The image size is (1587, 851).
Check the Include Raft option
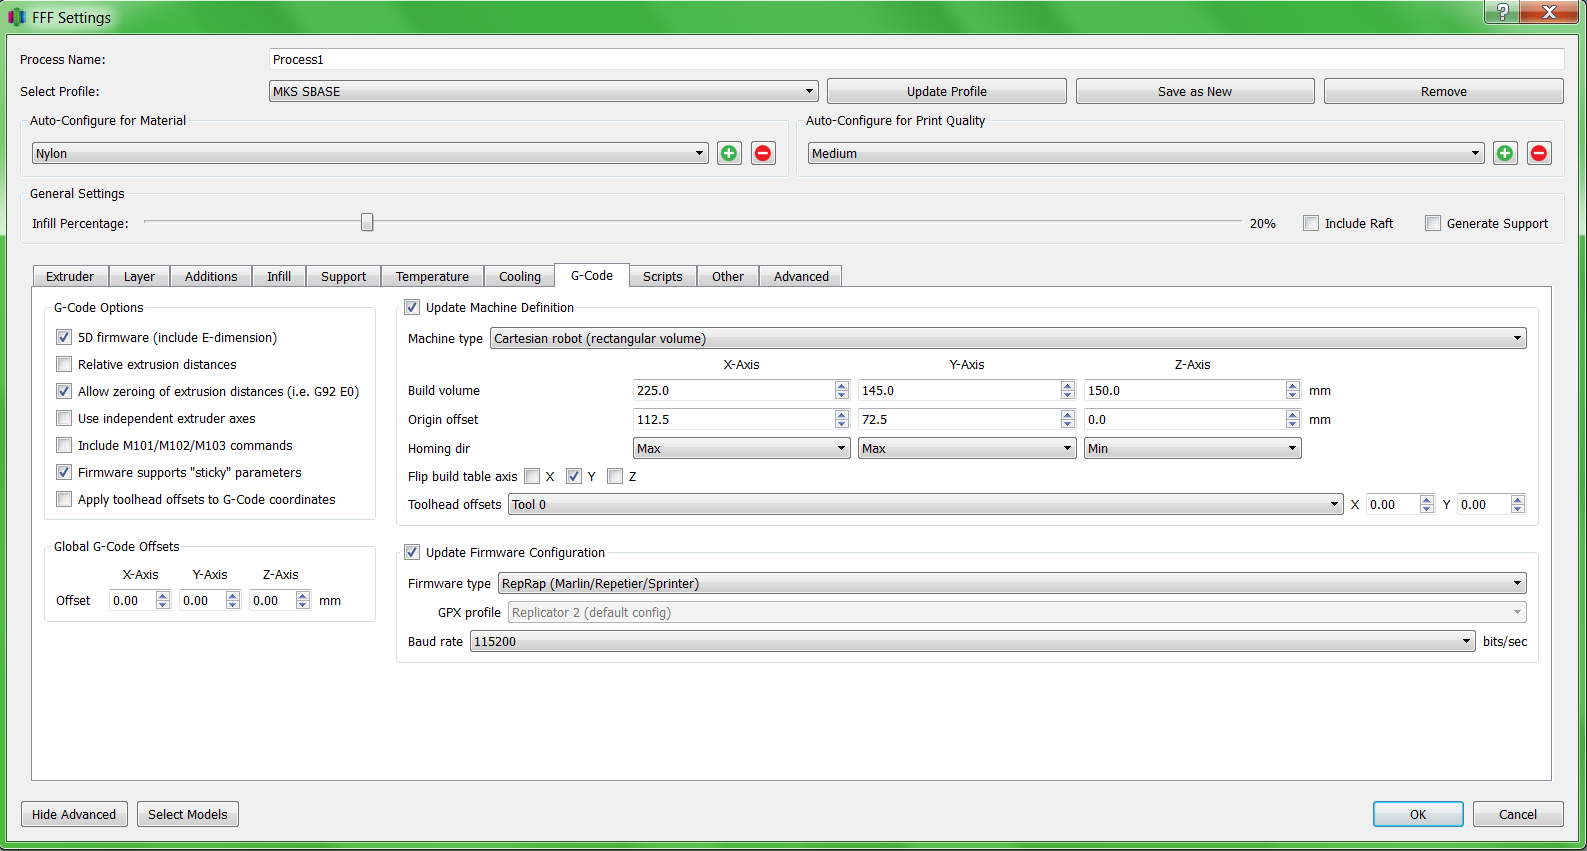1311,223
